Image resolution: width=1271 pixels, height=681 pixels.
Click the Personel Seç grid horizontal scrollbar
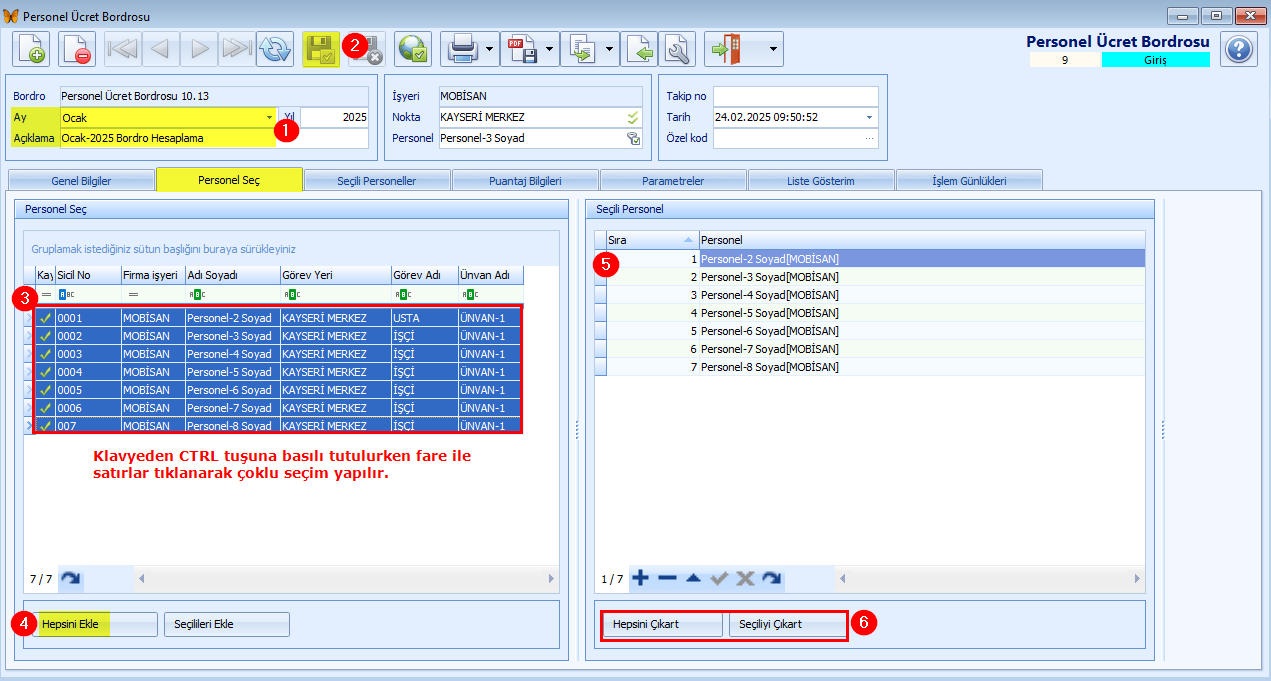pyautogui.click(x=346, y=578)
